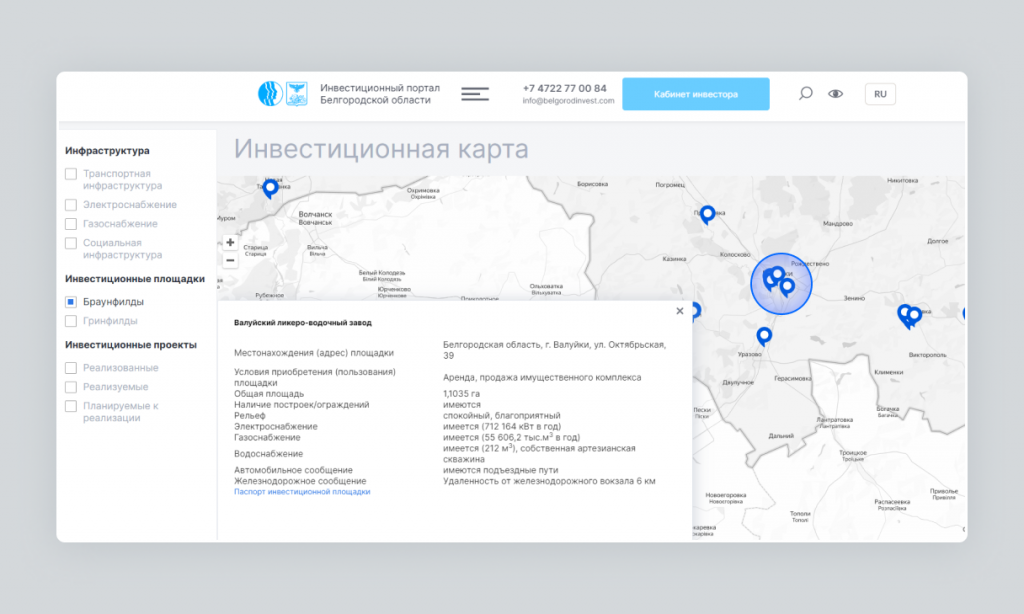This screenshot has height=614, width=1024.
Task: Click the Инфраструктура section heading
Action: tap(107, 151)
